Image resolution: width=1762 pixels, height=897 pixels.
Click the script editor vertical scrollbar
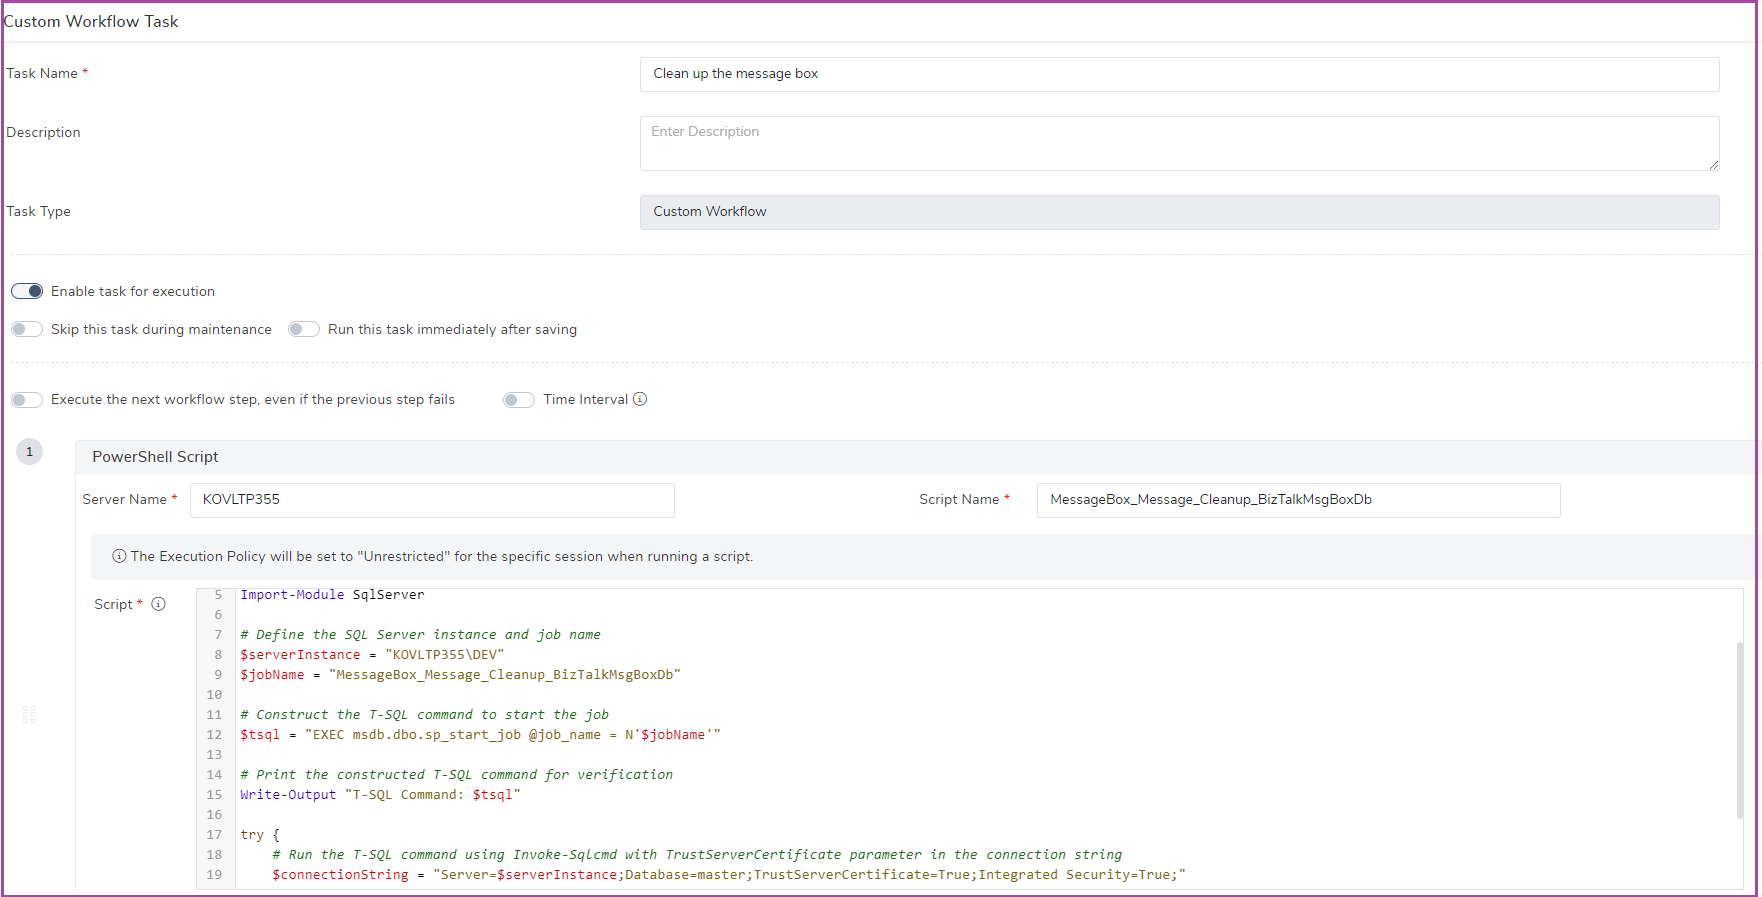[x=1739, y=730]
